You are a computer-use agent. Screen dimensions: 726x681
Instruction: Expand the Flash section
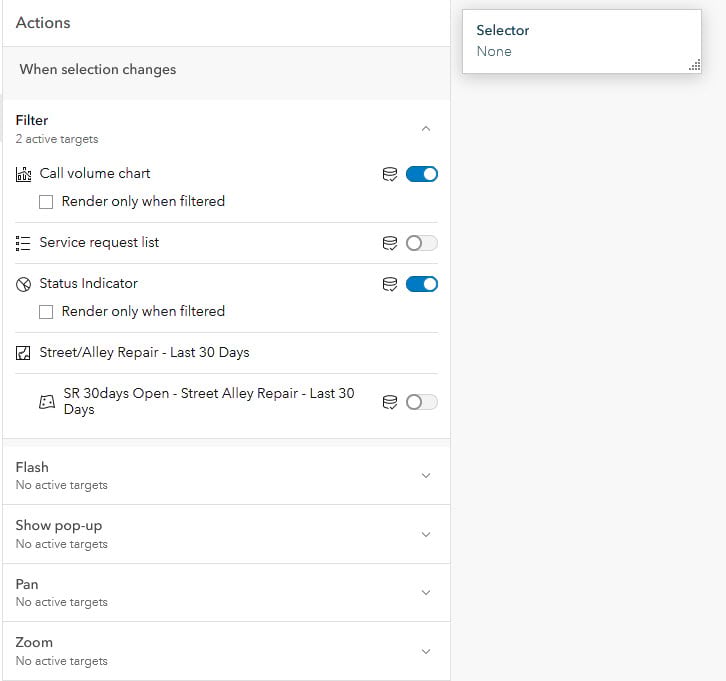[x=426, y=475]
